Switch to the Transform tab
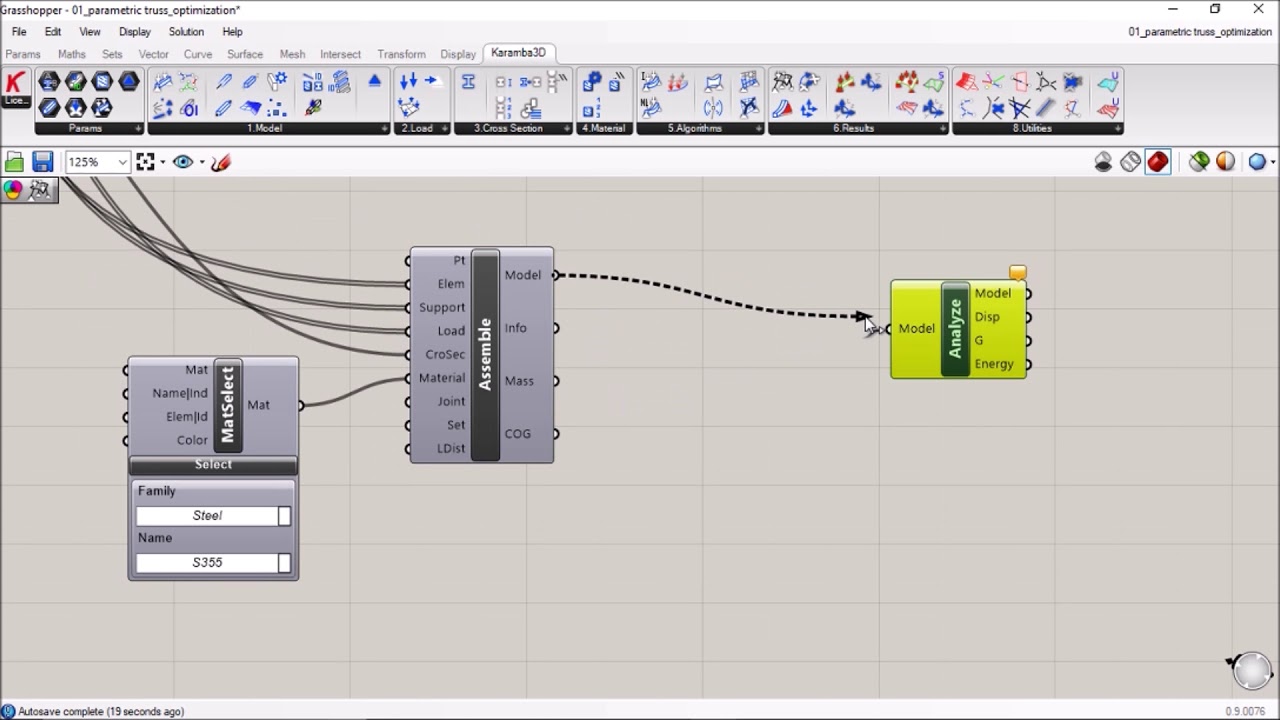 click(401, 54)
